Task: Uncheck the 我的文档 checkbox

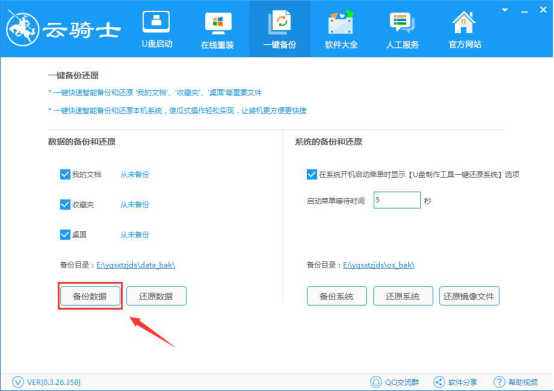Action: 65,174
